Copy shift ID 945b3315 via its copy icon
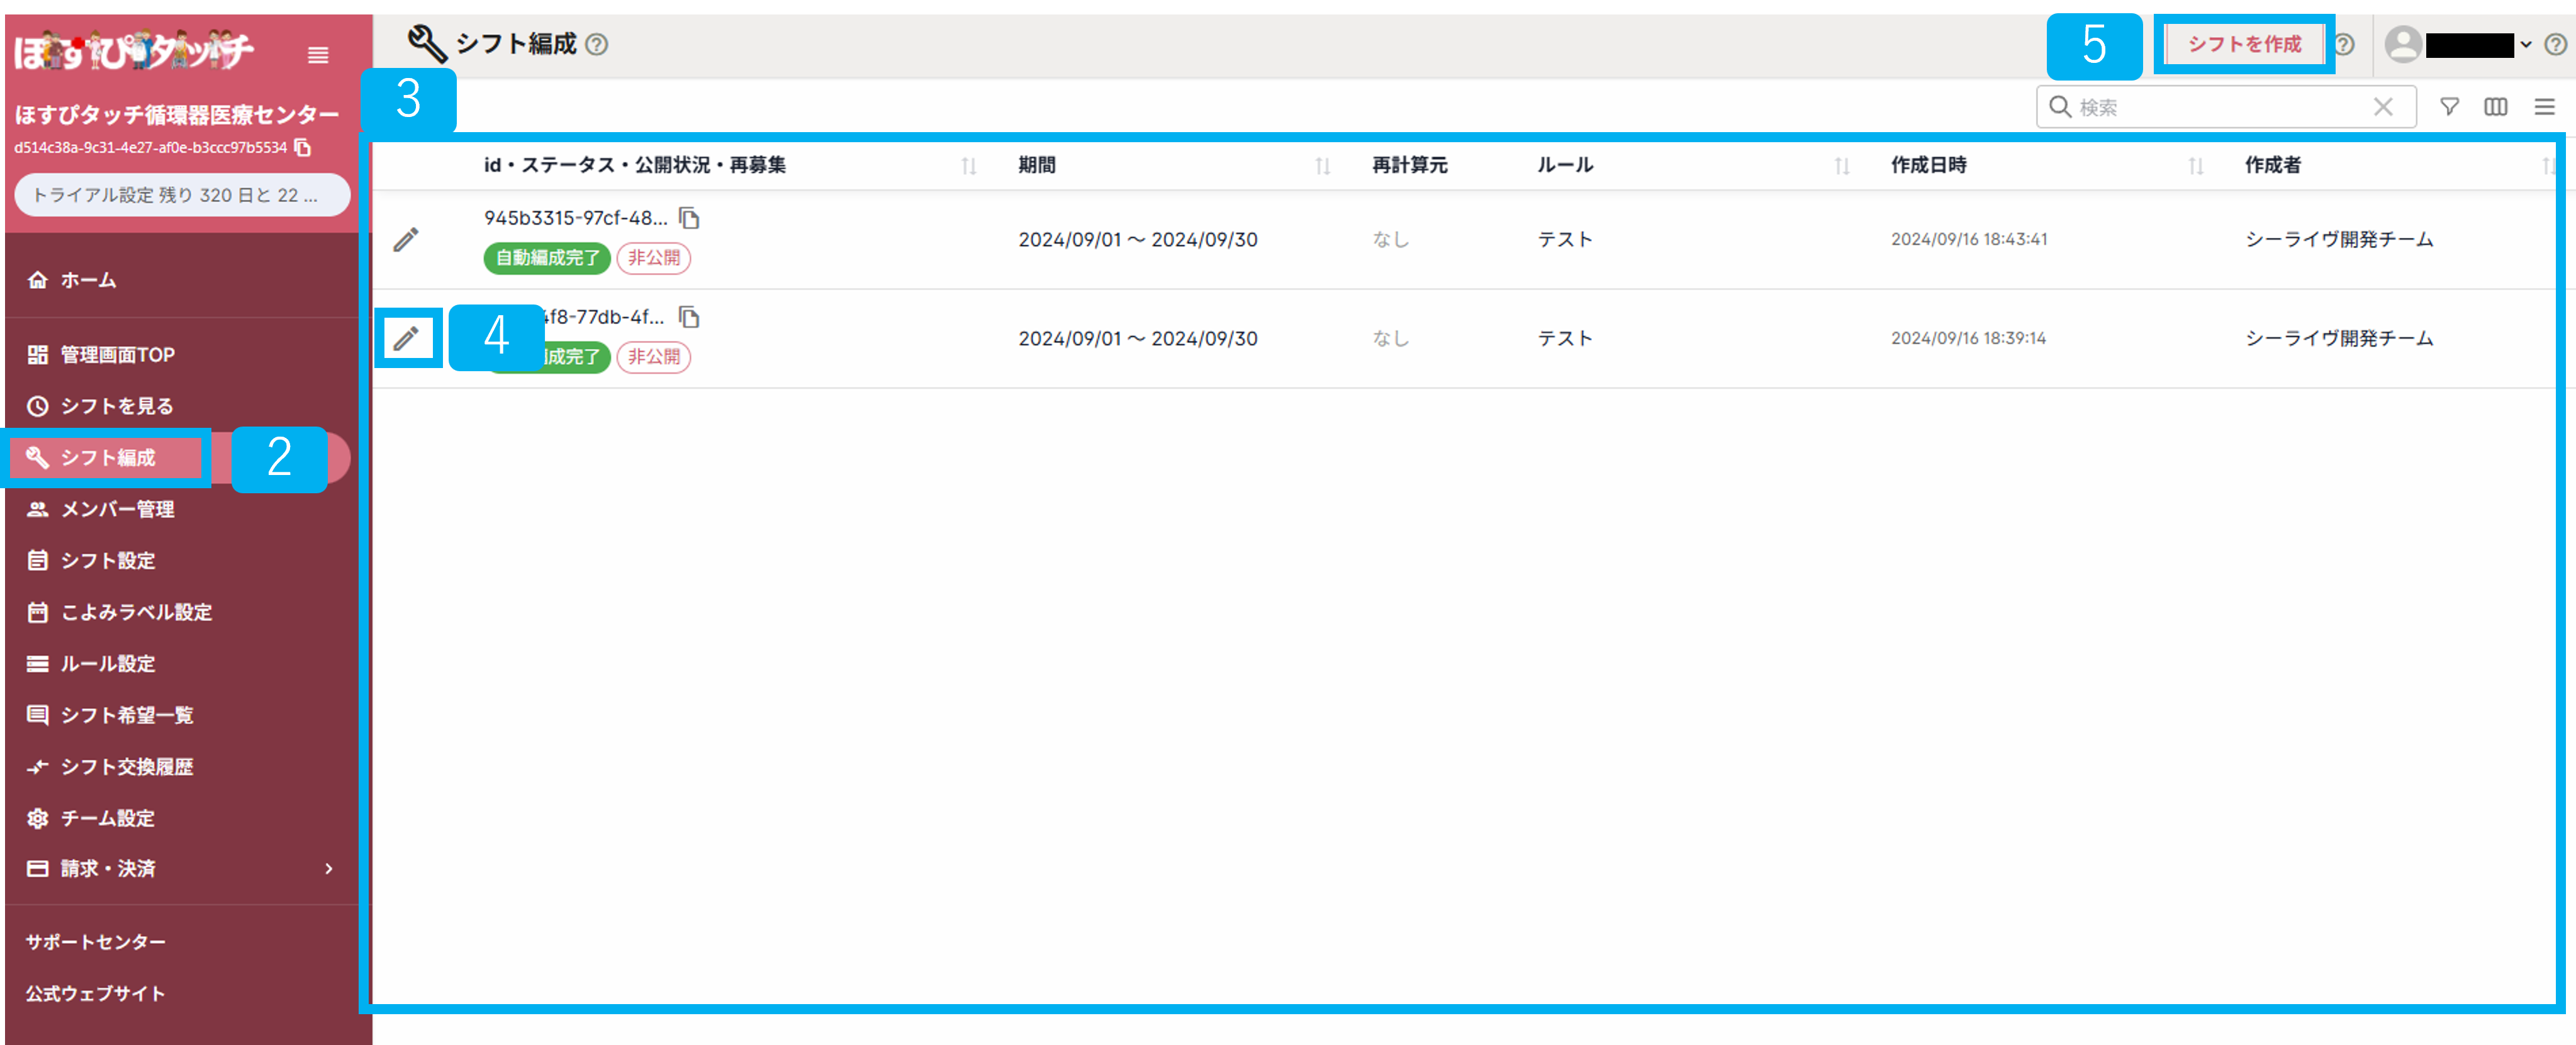 (691, 218)
